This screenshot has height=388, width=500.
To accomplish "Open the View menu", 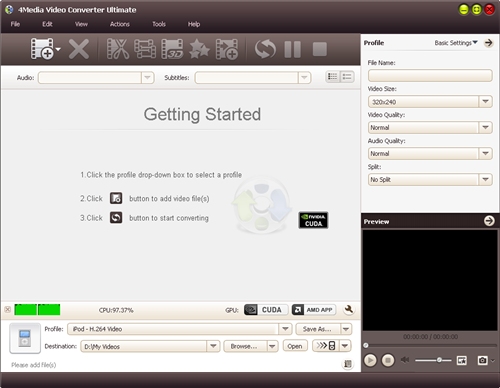I will point(81,24).
